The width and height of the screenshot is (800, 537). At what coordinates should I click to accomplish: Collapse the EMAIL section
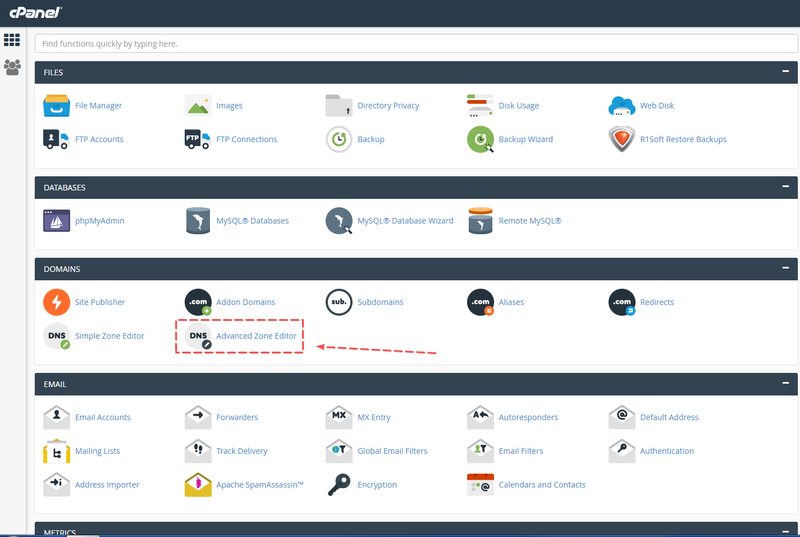pos(786,383)
